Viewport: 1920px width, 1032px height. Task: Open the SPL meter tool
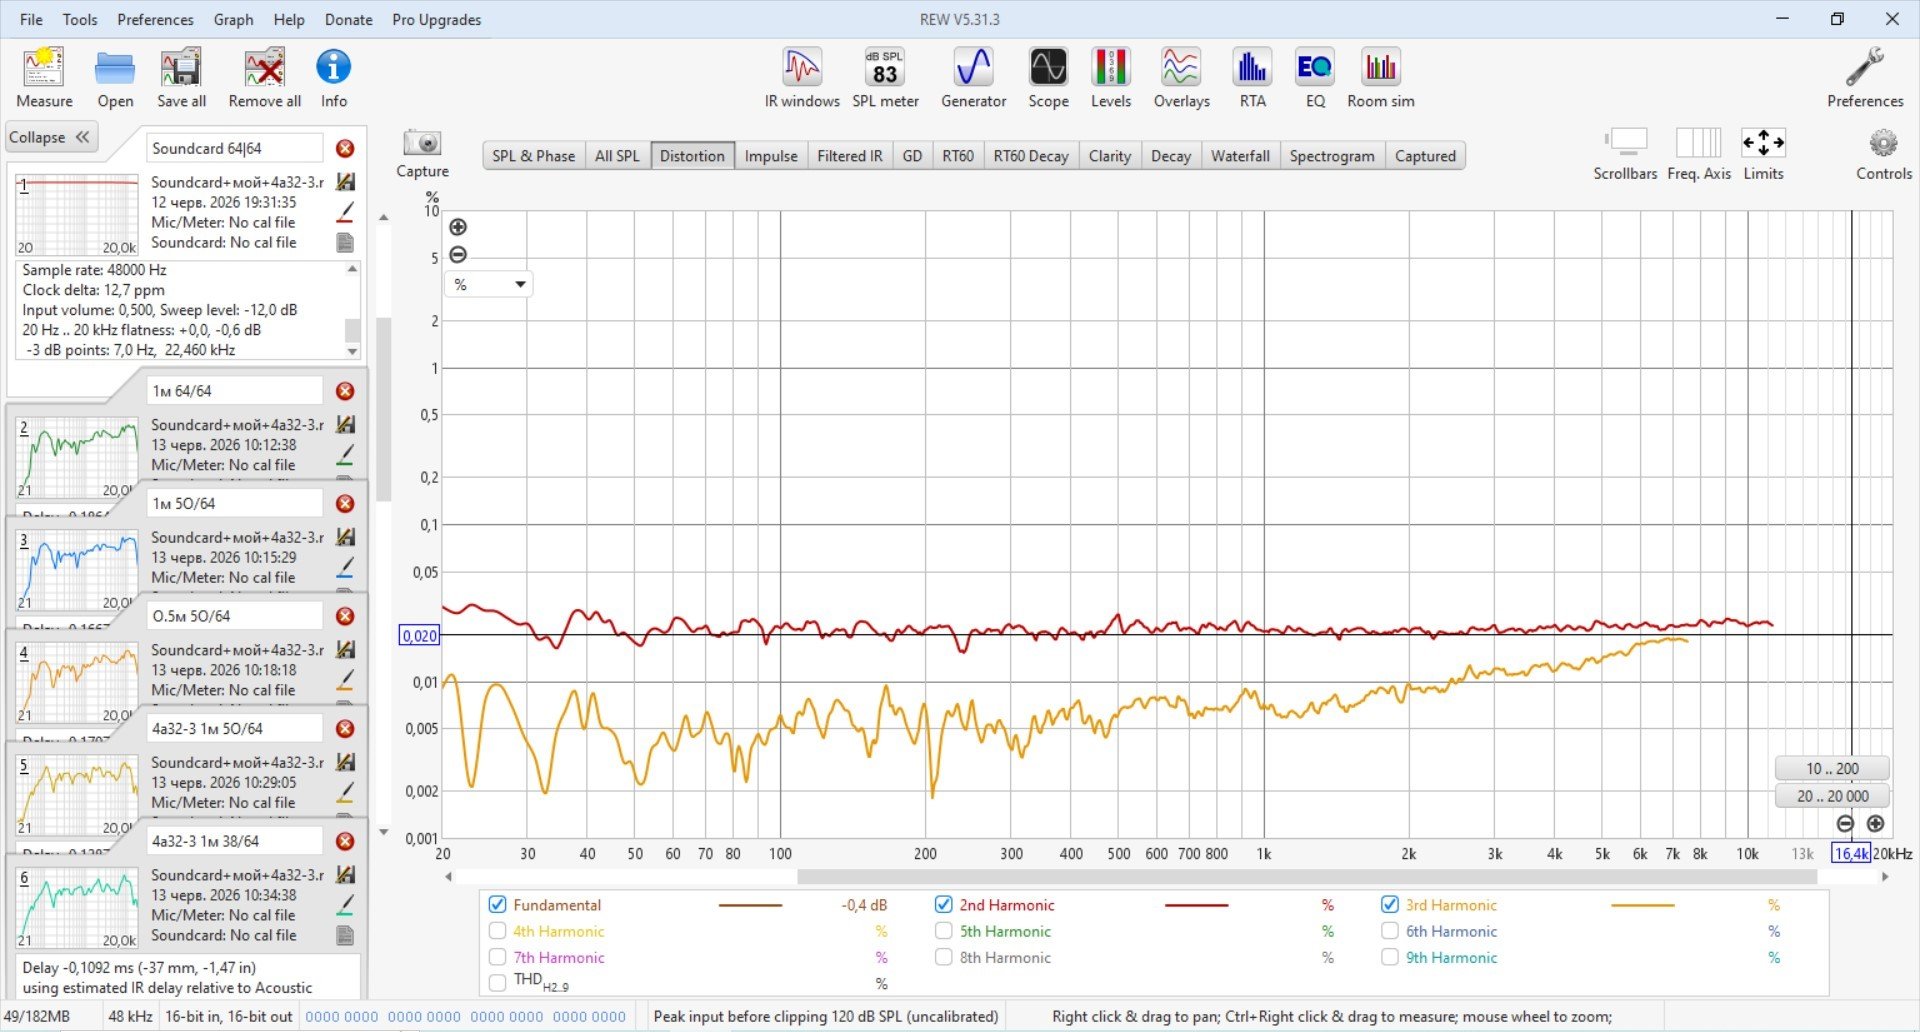pos(885,78)
